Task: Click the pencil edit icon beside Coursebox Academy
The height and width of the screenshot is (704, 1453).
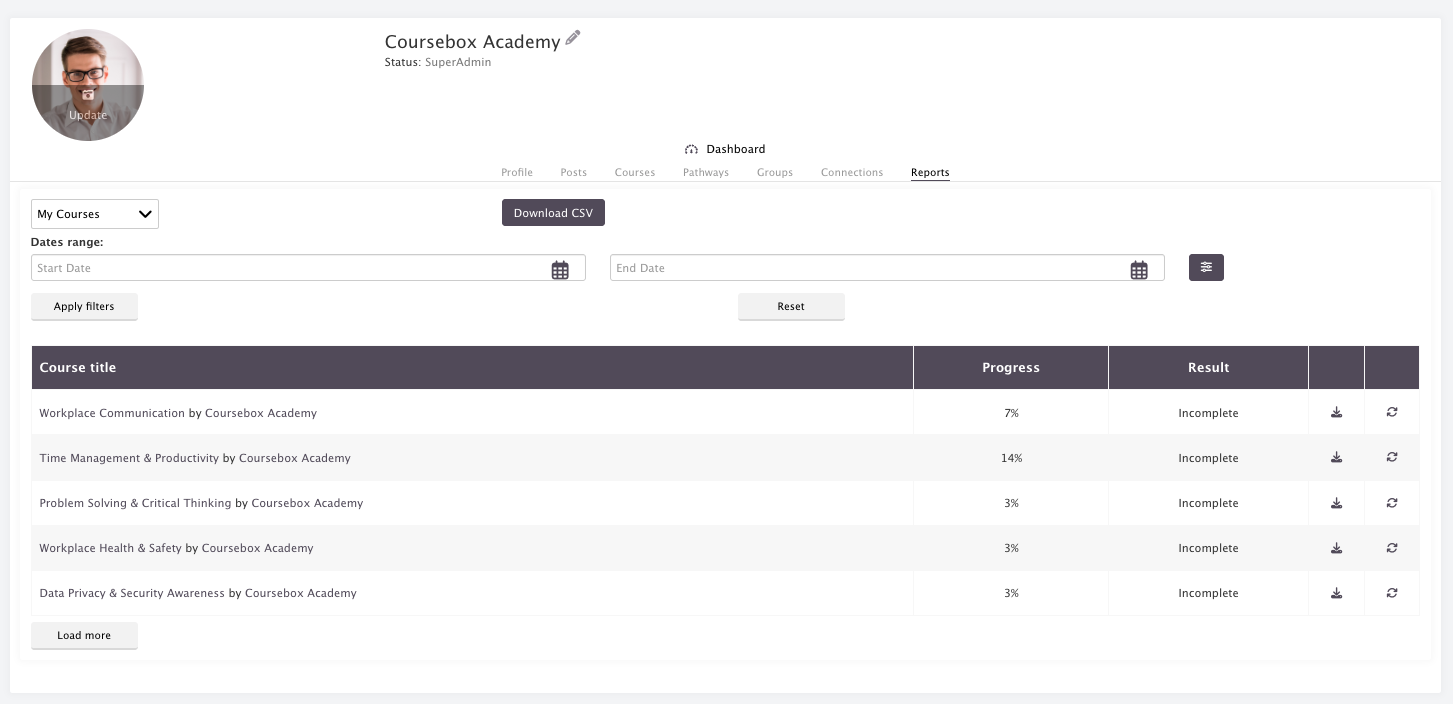Action: coord(573,38)
